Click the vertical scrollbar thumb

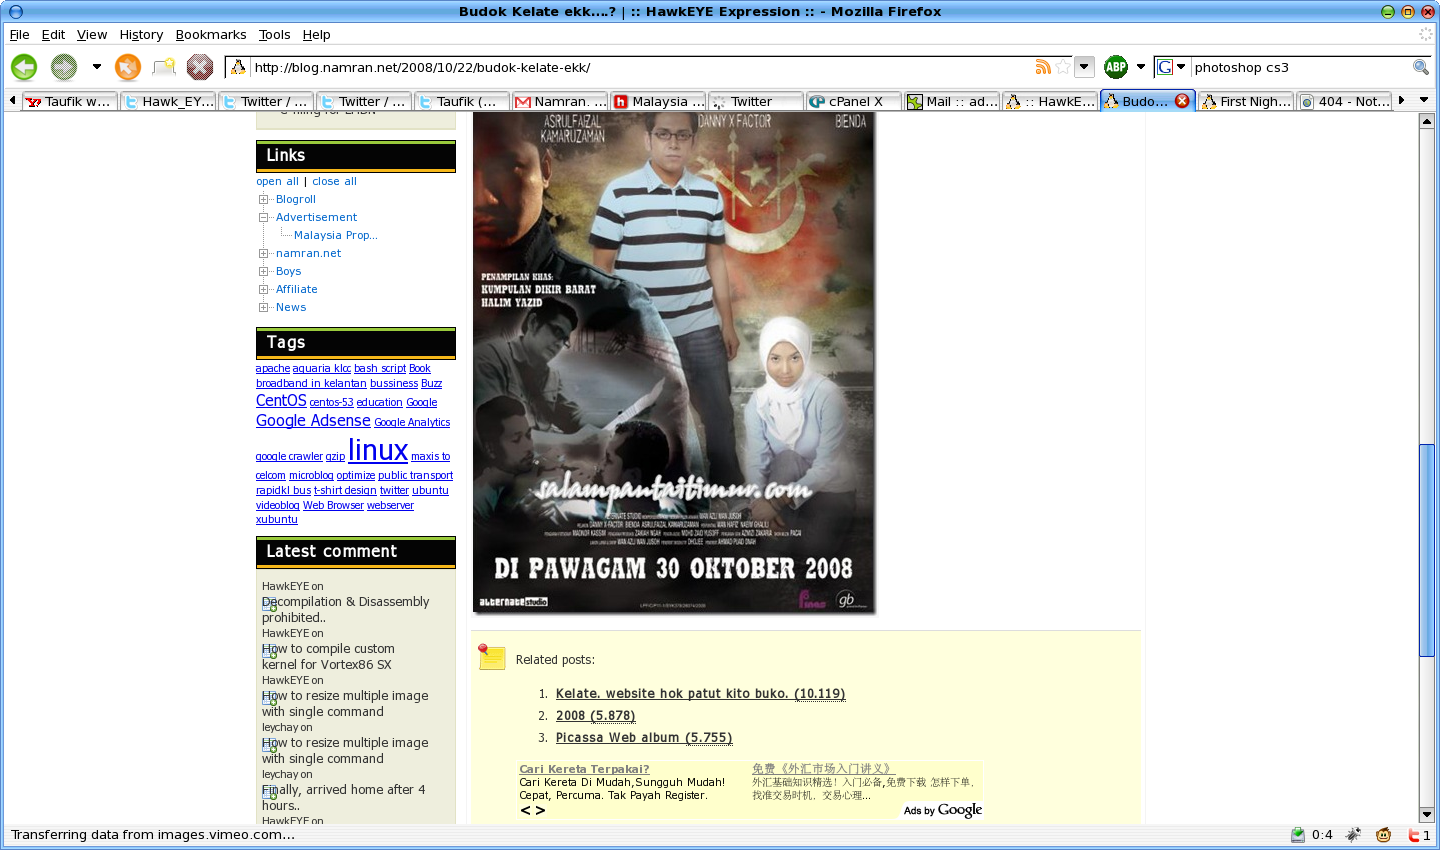1427,550
